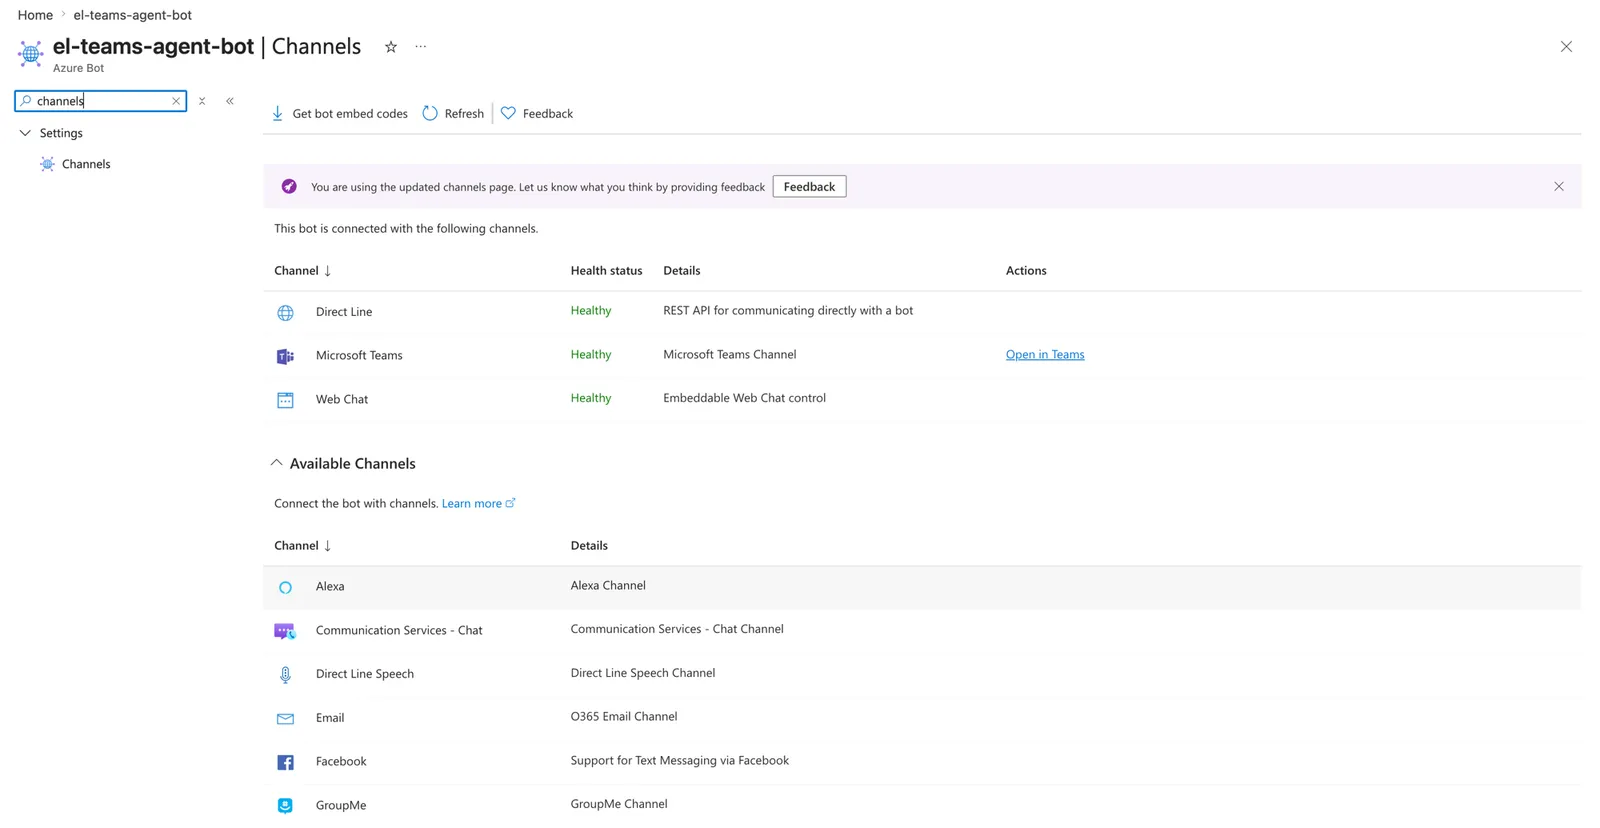Clear the channels search field text

coord(176,101)
